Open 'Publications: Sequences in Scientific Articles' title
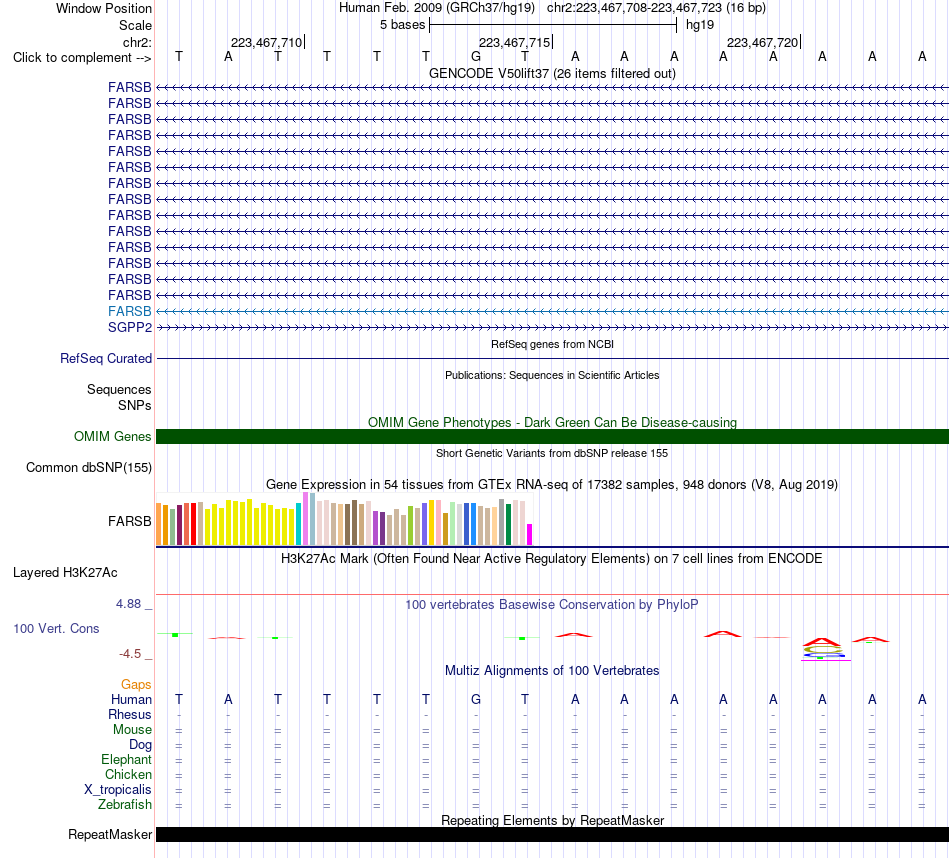950x858 pixels. [552, 375]
